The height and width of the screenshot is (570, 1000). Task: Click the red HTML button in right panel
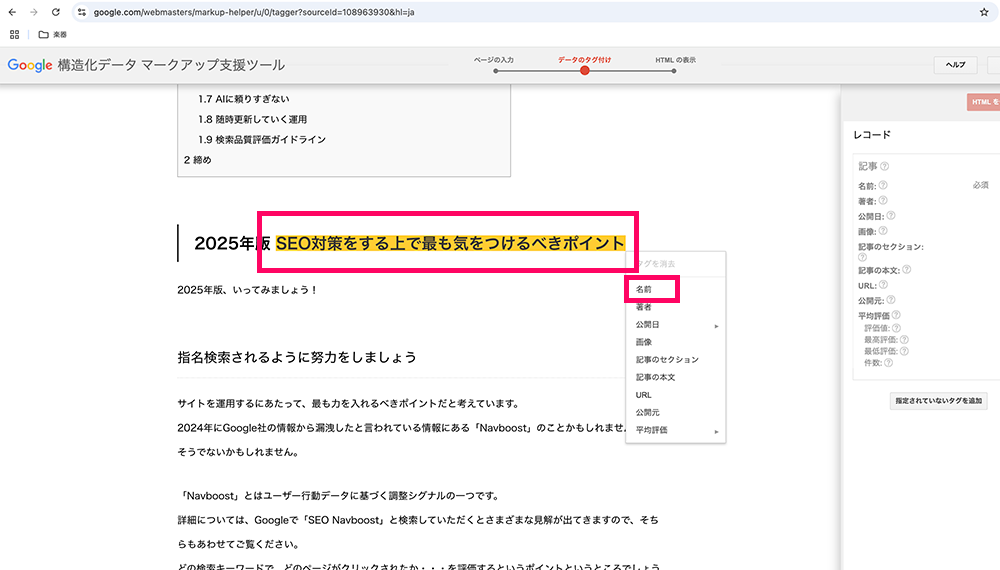[x=983, y=102]
